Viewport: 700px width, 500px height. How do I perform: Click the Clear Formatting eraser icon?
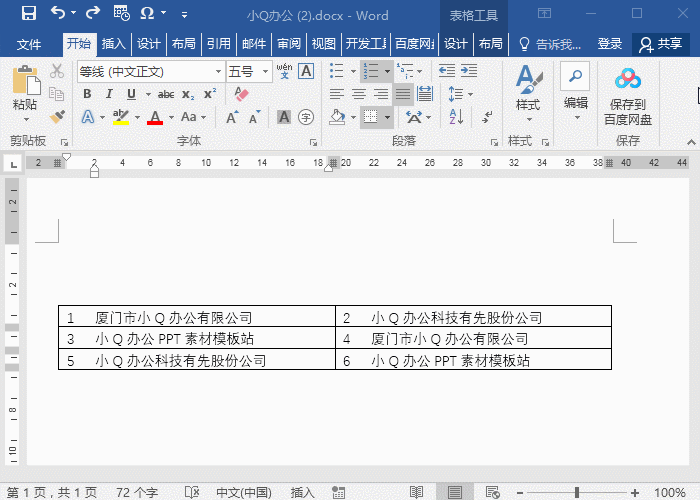(x=240, y=94)
